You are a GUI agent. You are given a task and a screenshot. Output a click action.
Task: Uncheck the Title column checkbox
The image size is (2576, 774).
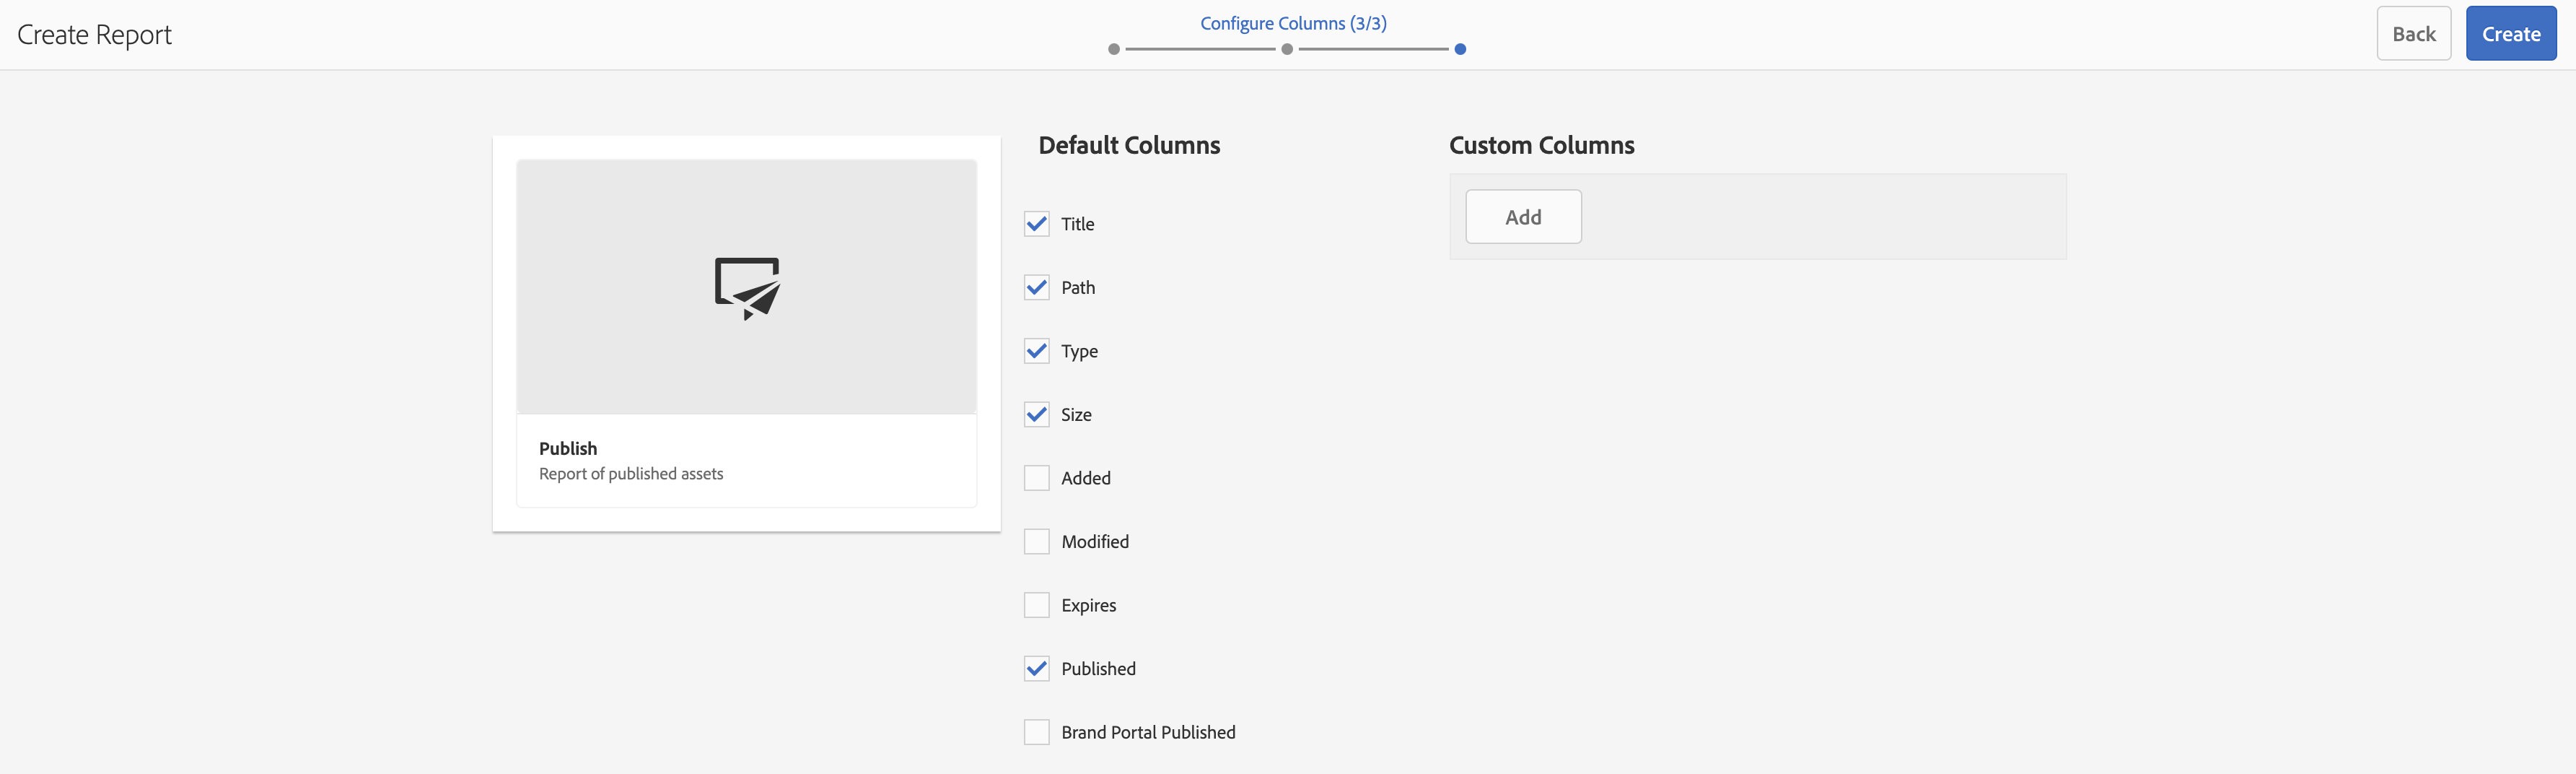1036,224
